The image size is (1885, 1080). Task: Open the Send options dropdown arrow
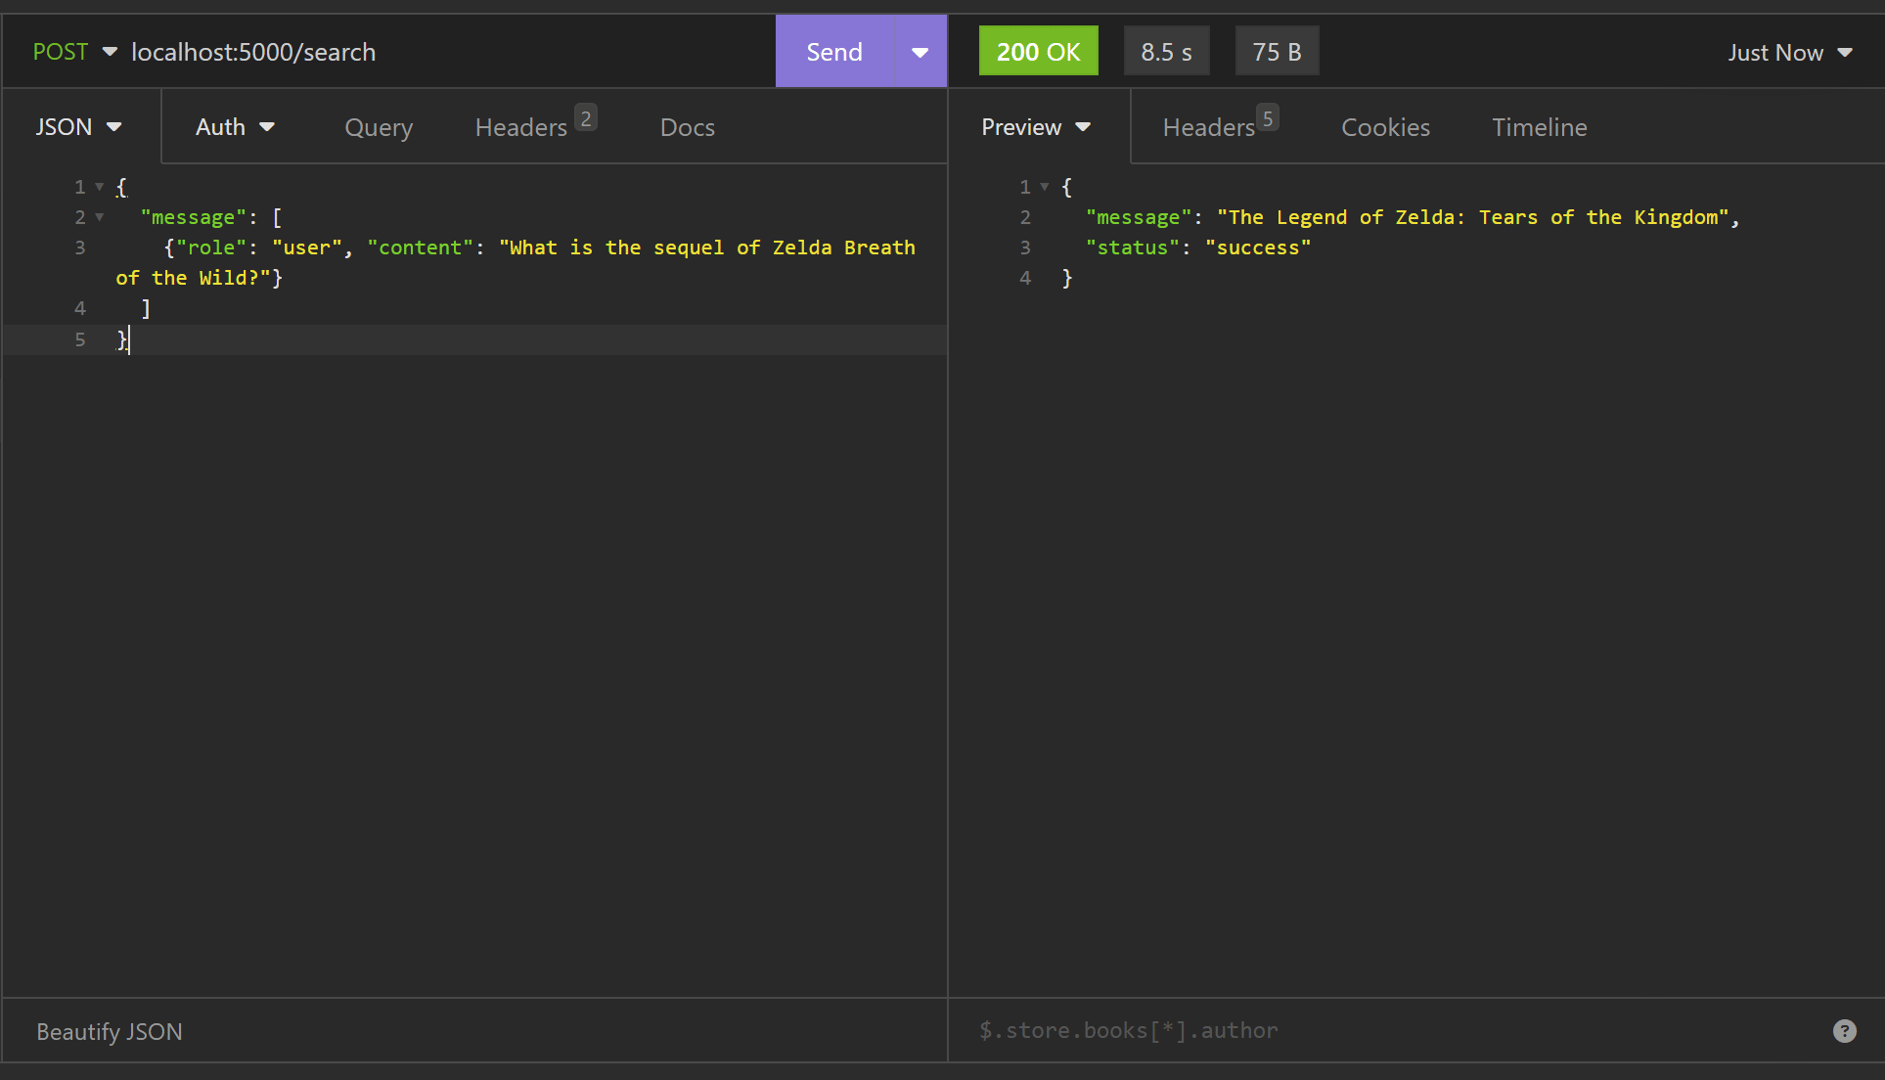coord(920,52)
